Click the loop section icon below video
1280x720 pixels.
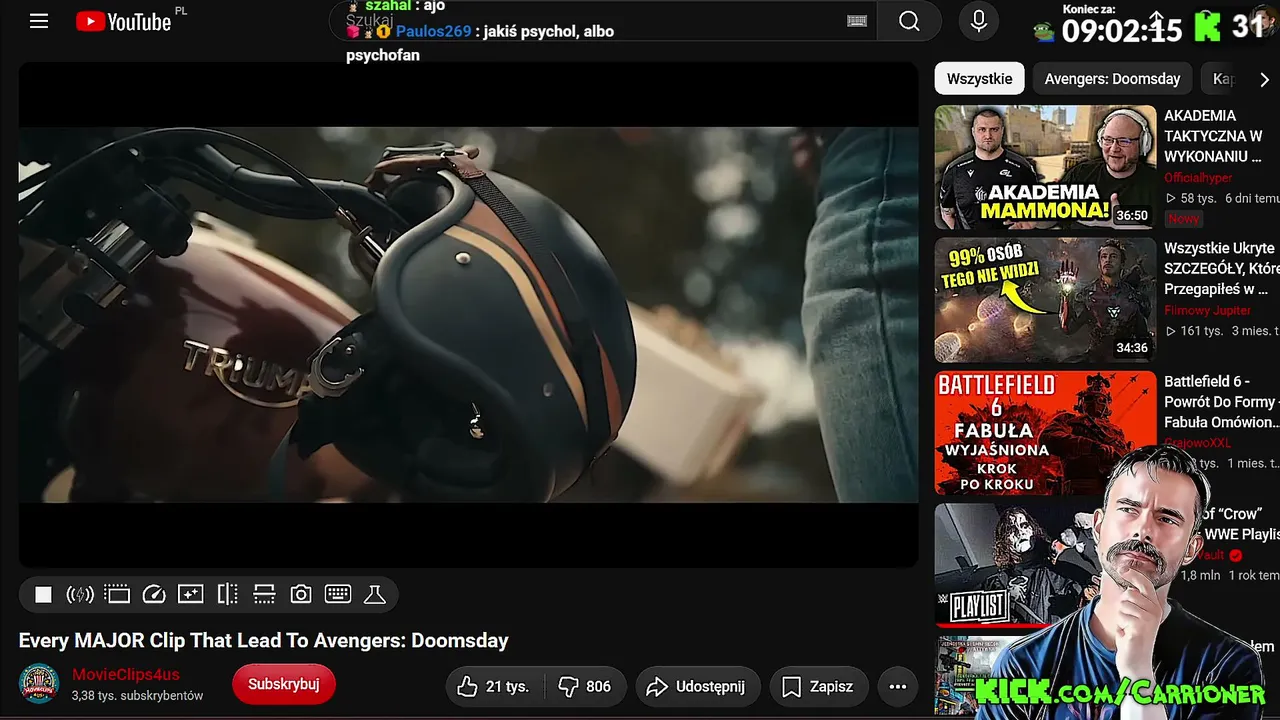click(264, 595)
